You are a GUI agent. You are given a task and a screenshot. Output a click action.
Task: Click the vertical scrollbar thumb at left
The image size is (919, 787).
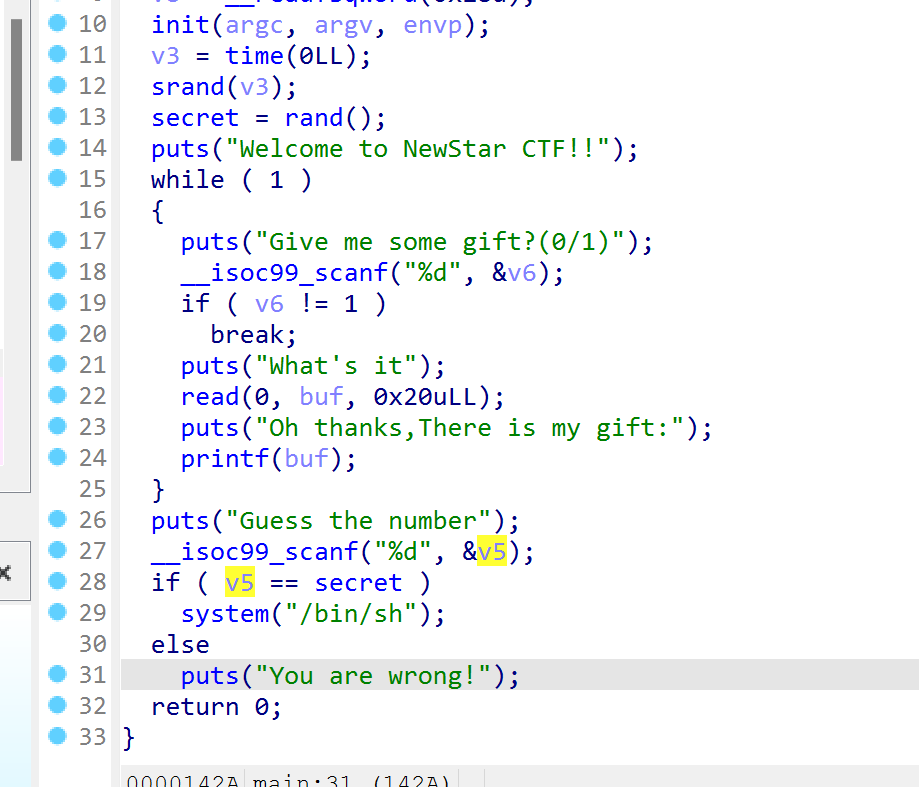click(x=15, y=90)
